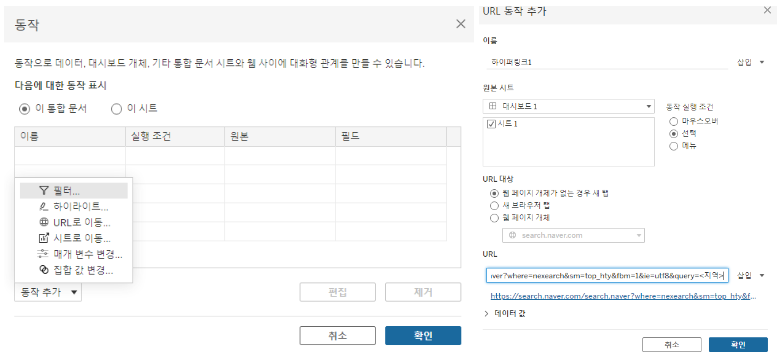
Task: Click the URL text input field
Action: [606, 276]
